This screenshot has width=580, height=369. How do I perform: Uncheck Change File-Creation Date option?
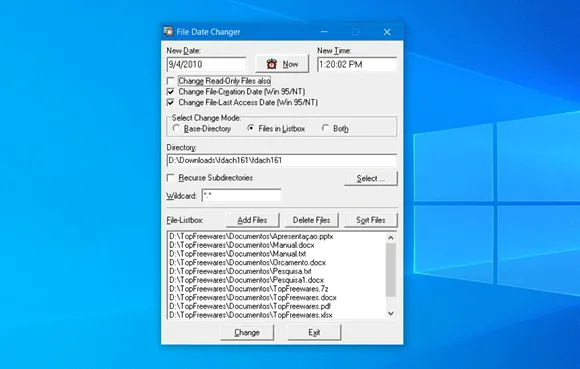[x=171, y=91]
